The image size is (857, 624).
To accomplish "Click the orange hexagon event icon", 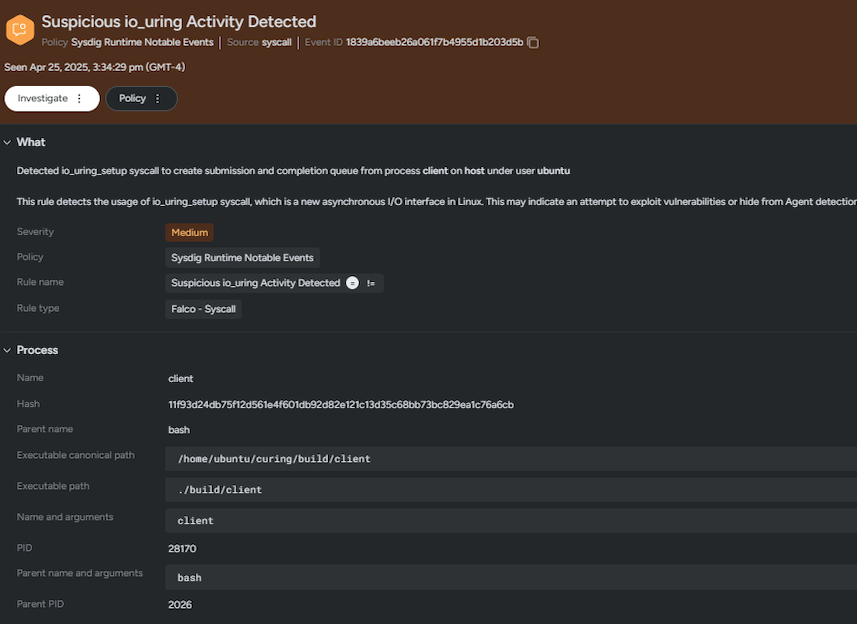I will [20, 30].
